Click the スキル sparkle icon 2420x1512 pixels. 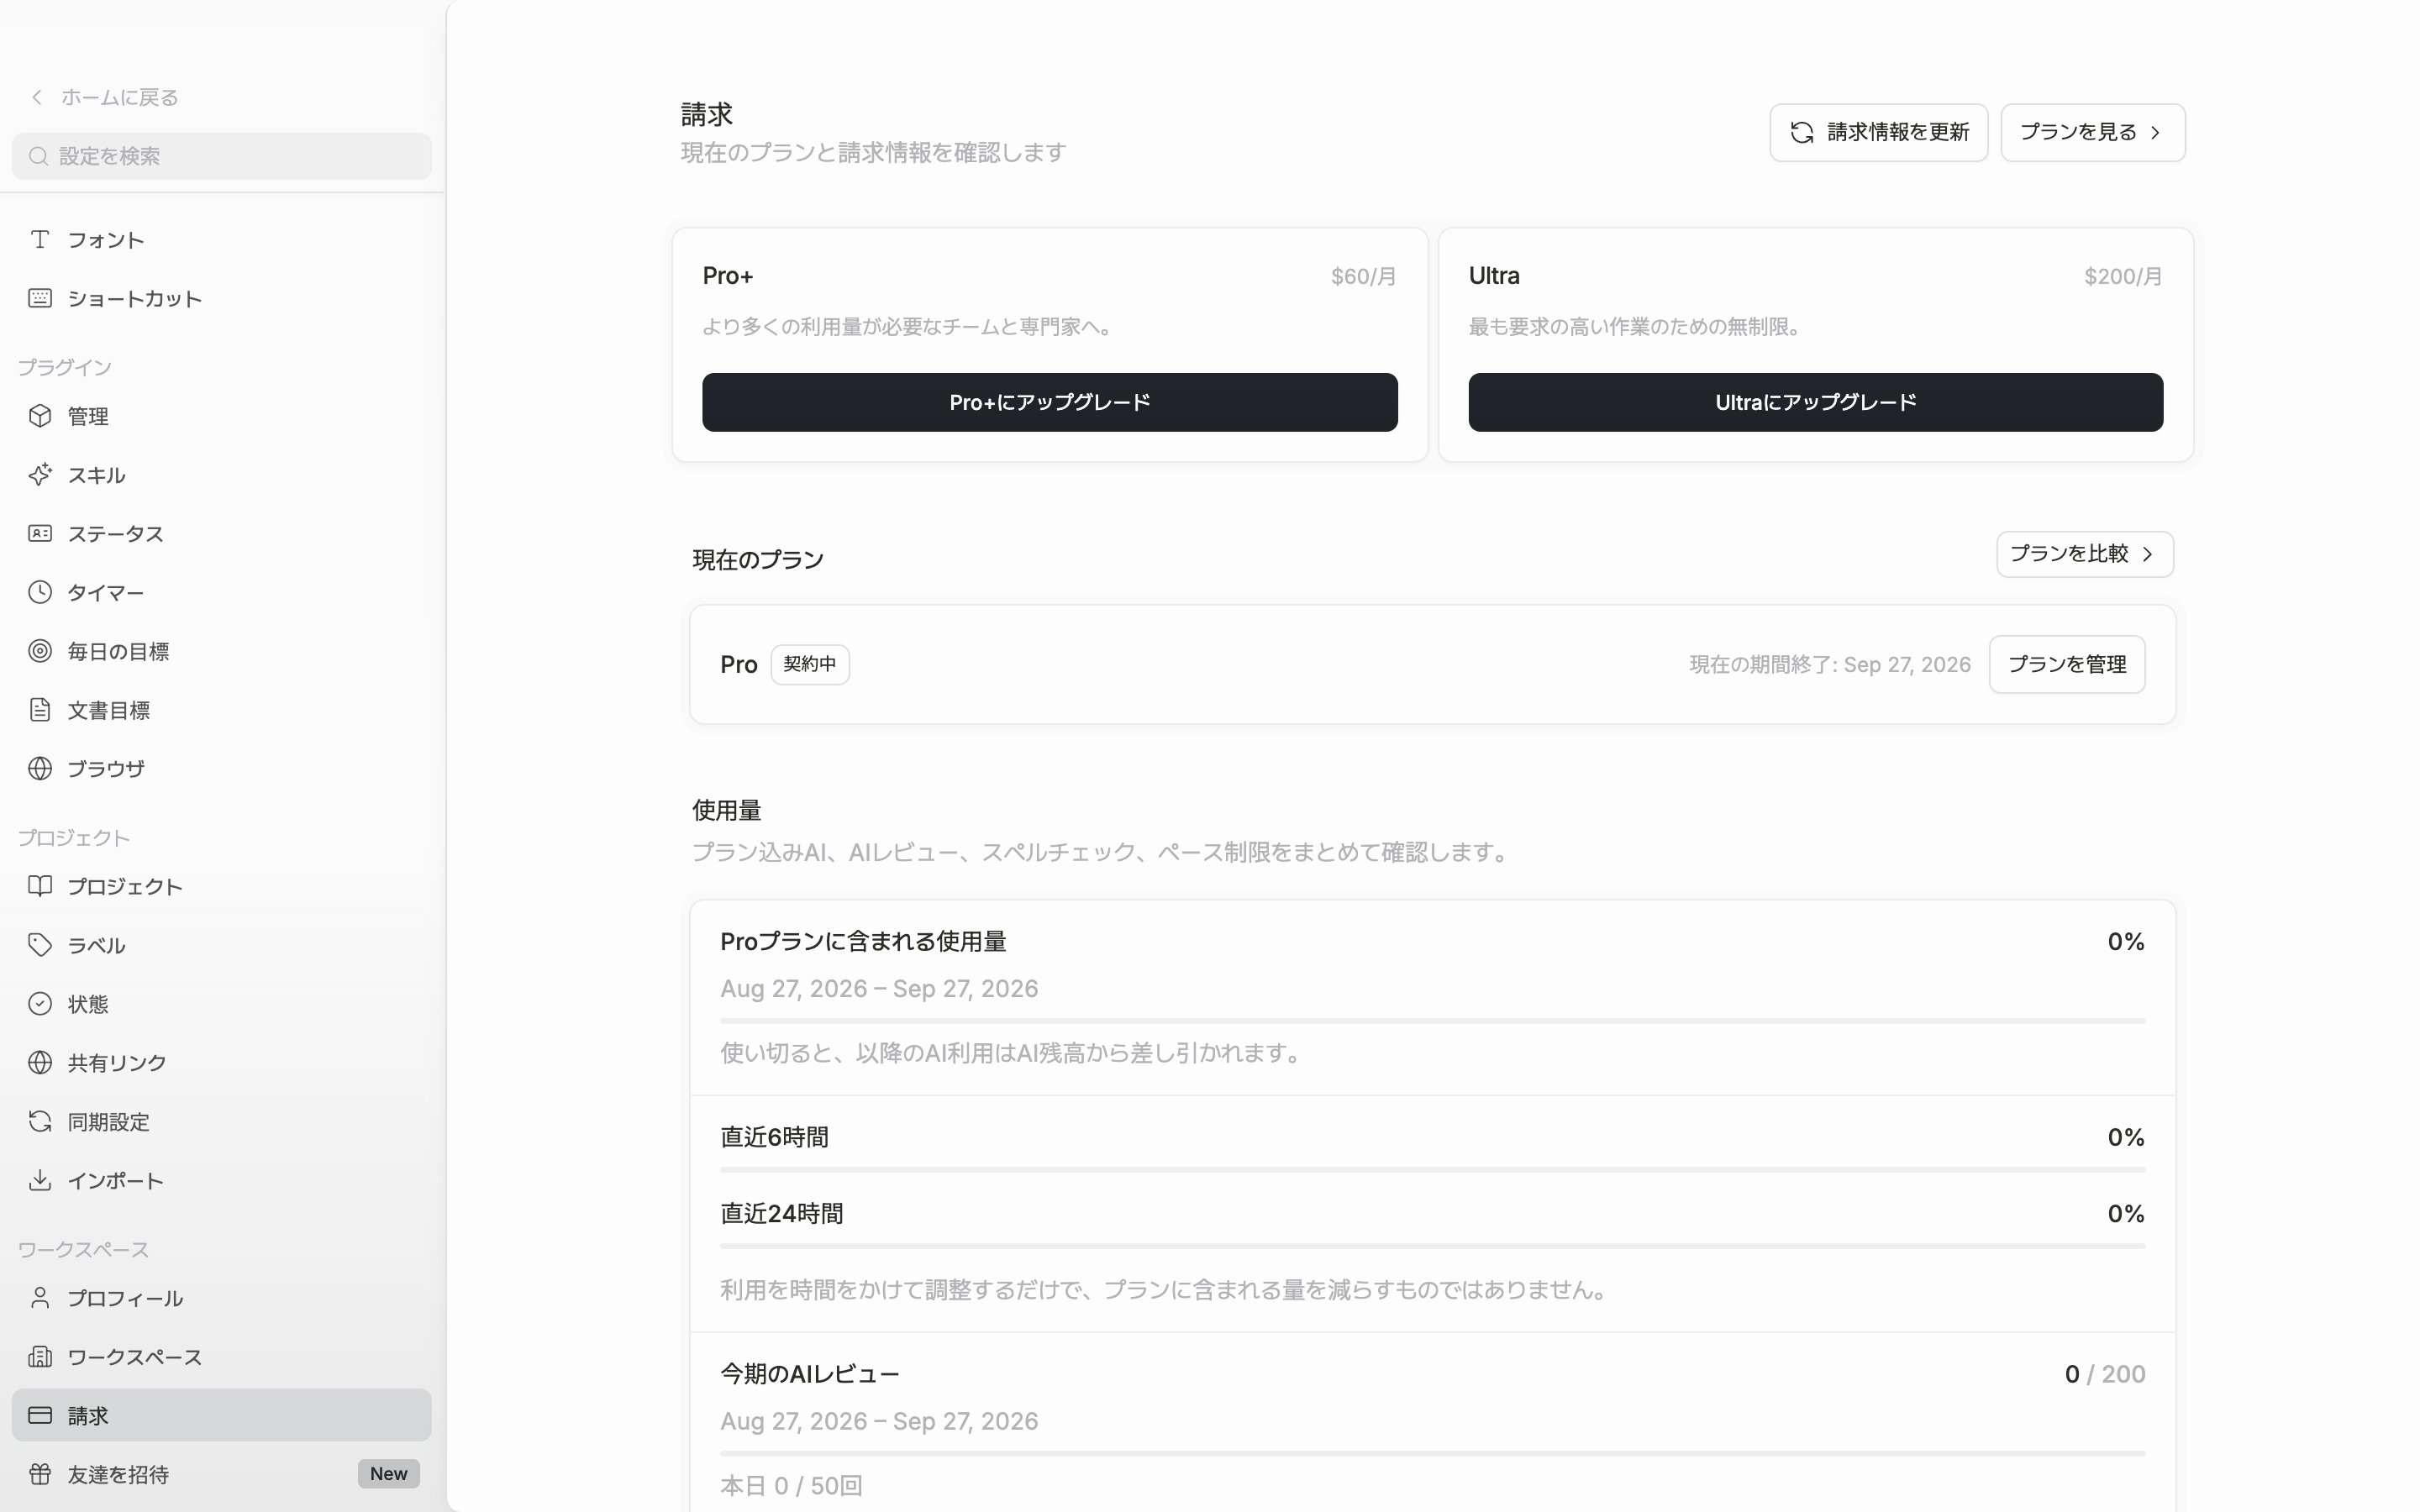pyautogui.click(x=40, y=475)
